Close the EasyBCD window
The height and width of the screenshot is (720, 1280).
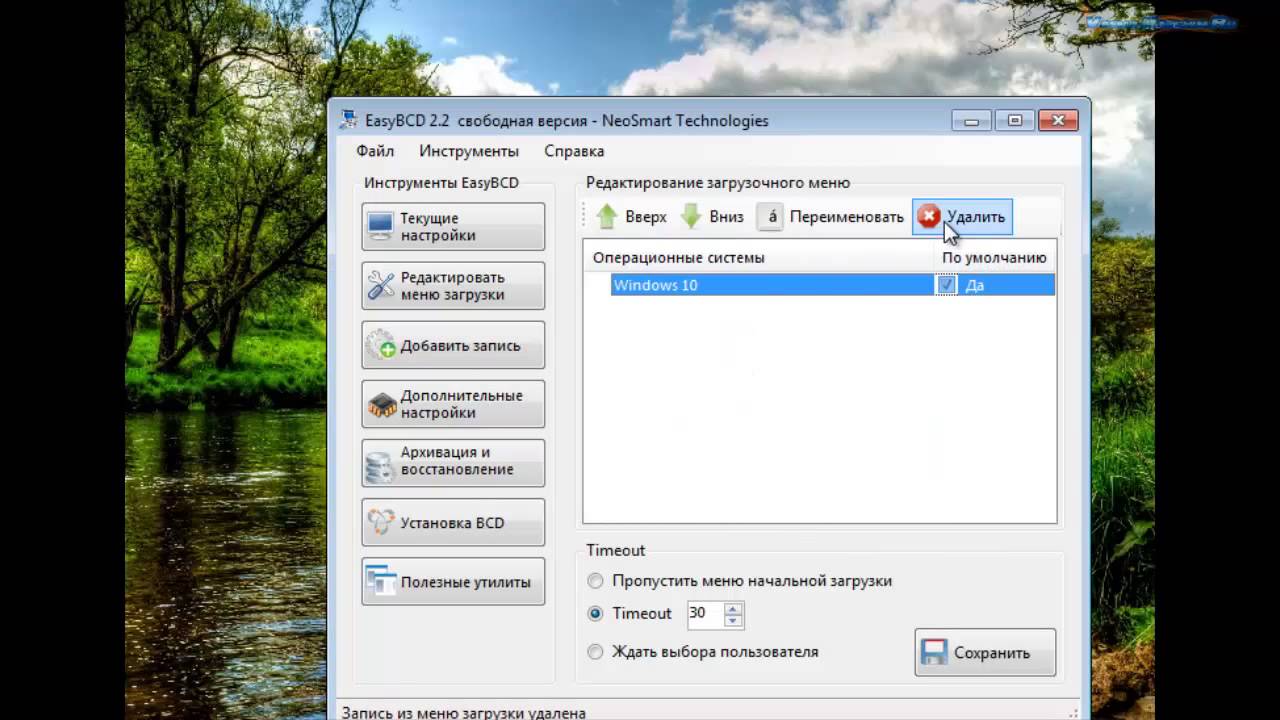(x=1058, y=120)
